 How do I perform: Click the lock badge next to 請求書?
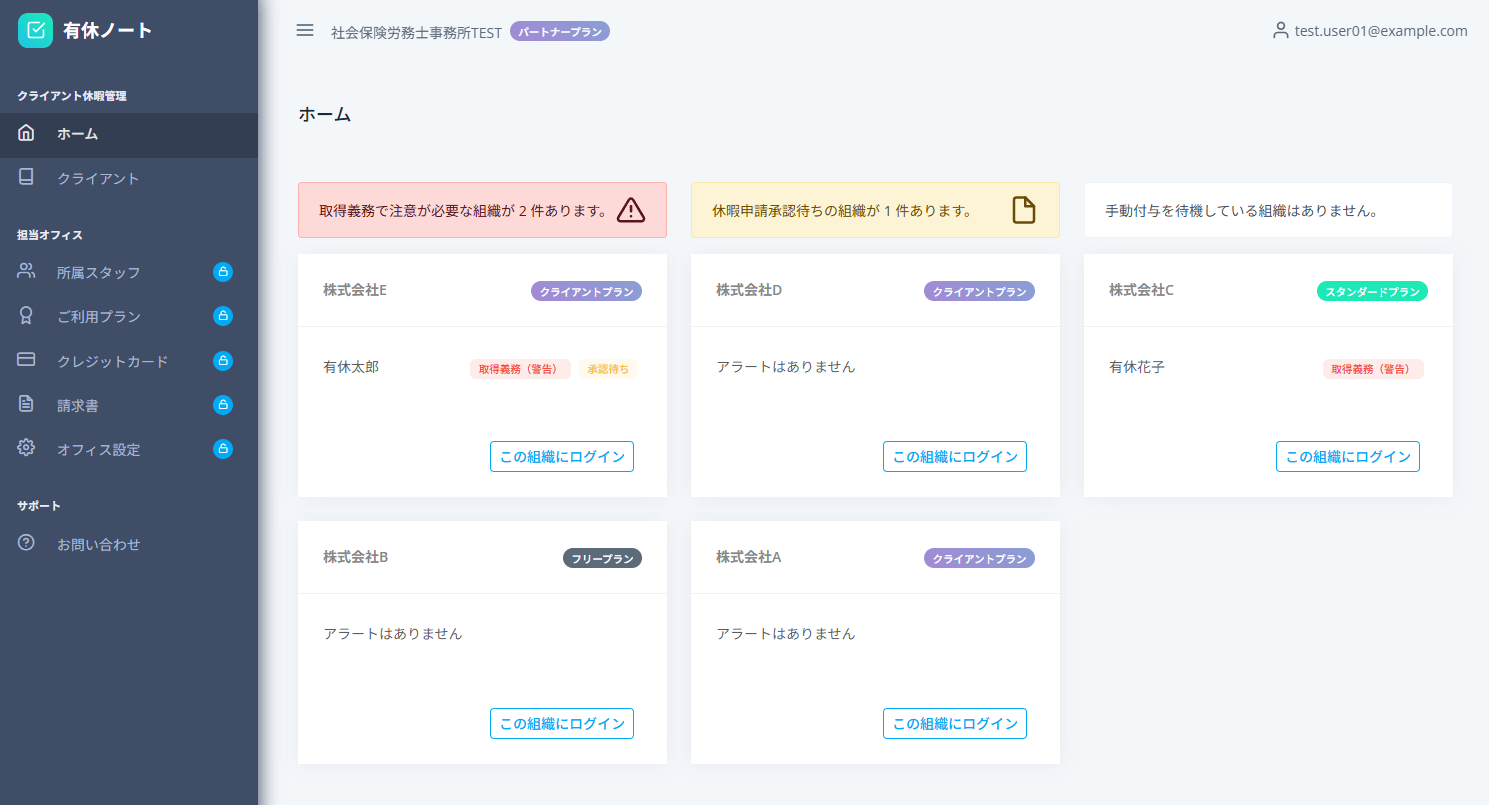tap(223, 404)
